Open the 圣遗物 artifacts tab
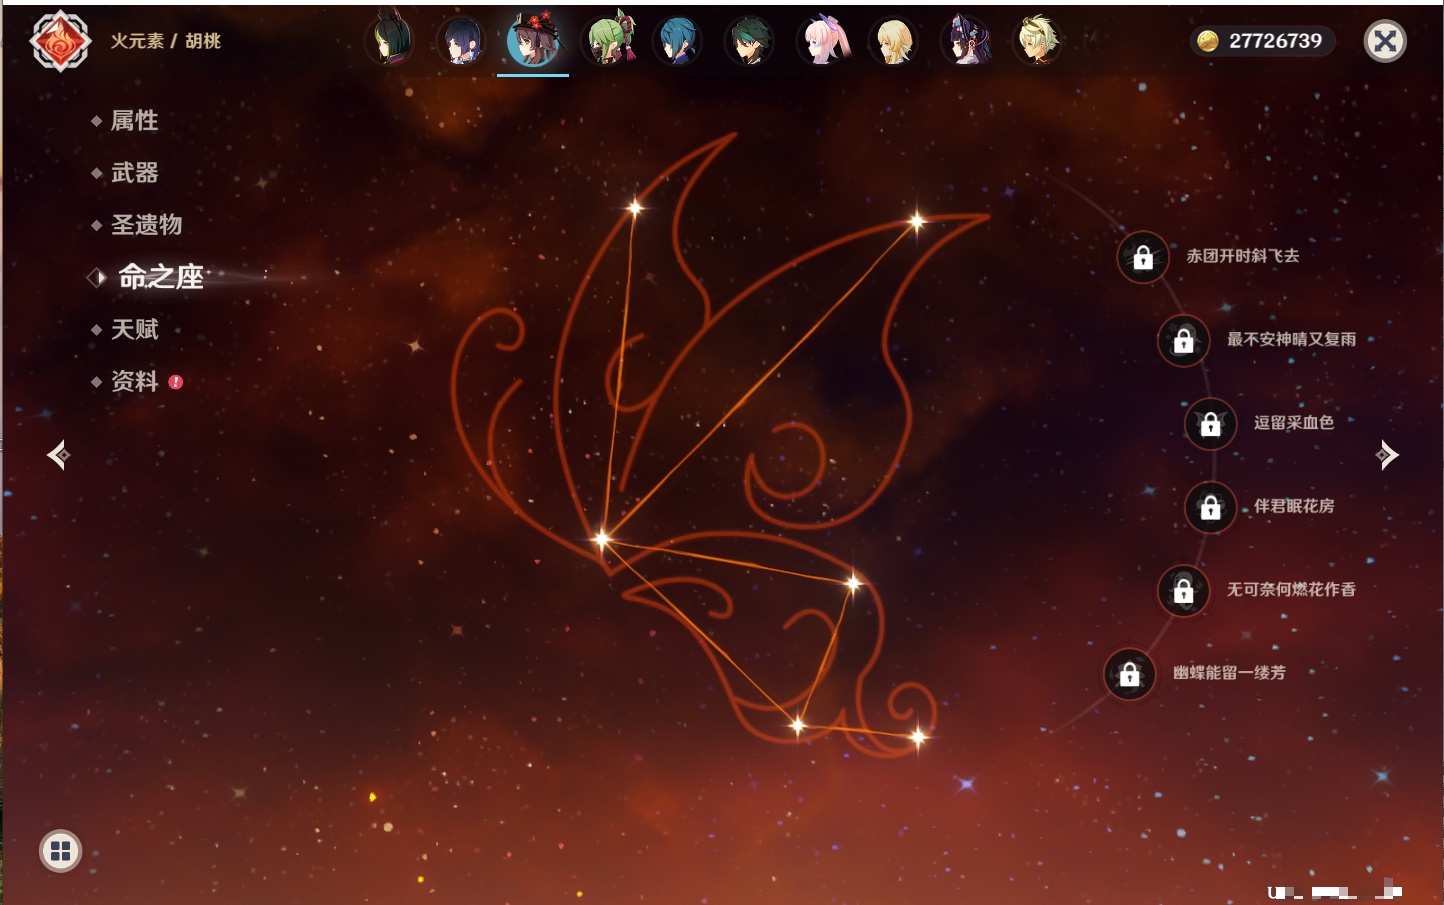Screen dimensions: 1444x905 [x=146, y=225]
